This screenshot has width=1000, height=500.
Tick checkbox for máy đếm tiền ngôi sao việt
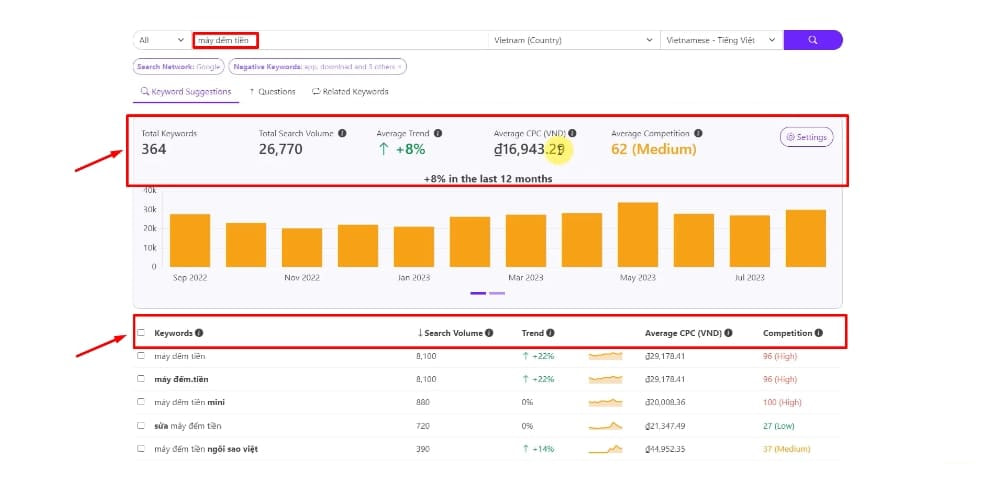click(141, 449)
